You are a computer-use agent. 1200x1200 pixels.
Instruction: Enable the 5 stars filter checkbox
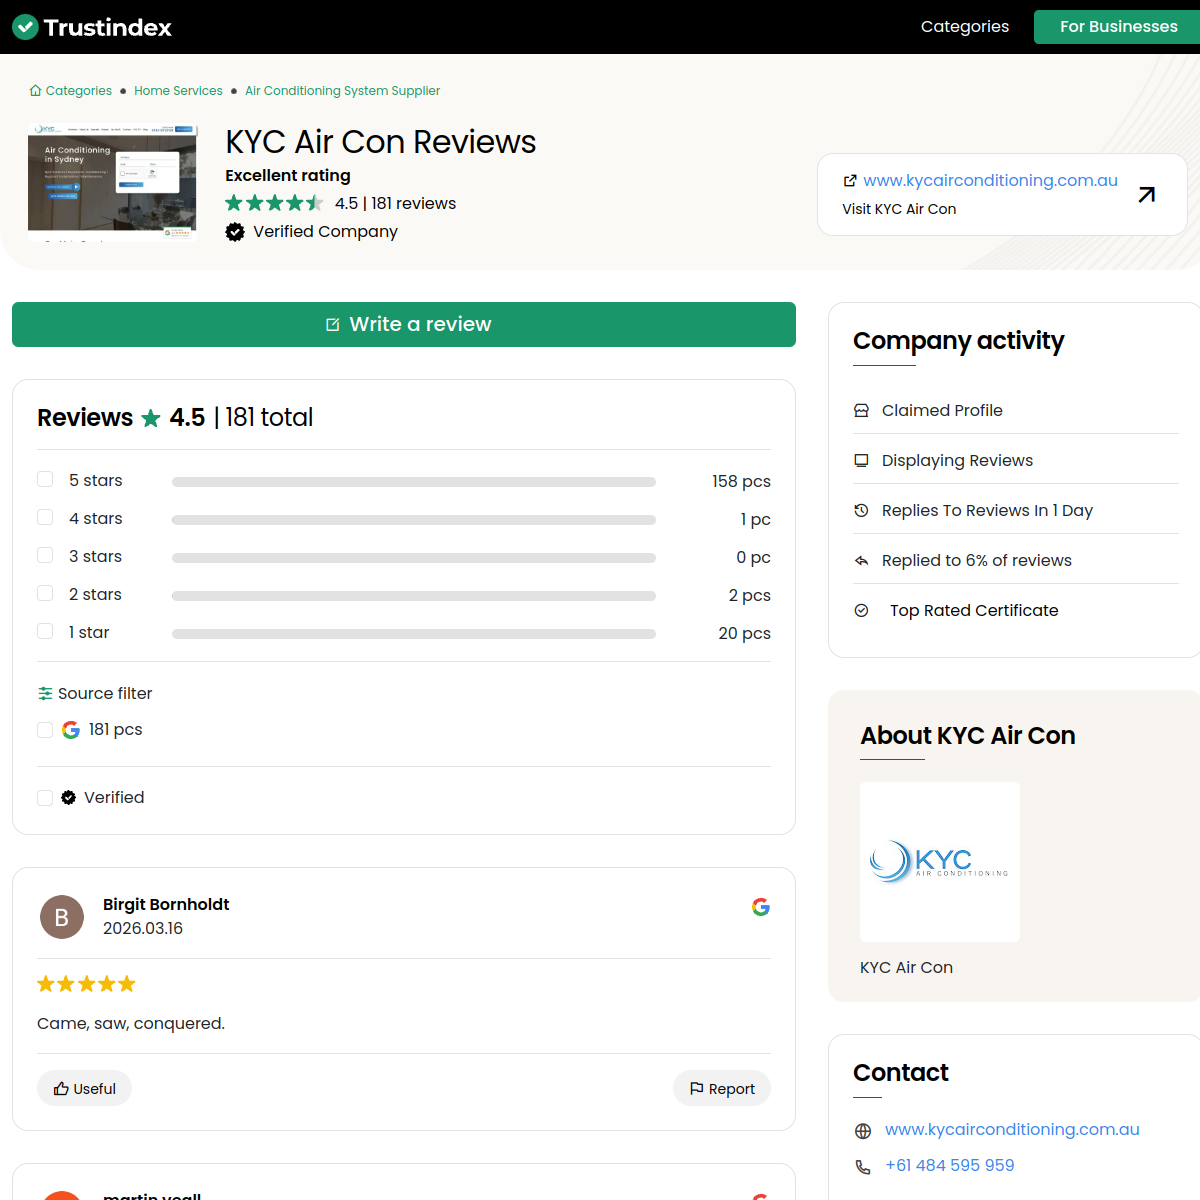coord(45,479)
